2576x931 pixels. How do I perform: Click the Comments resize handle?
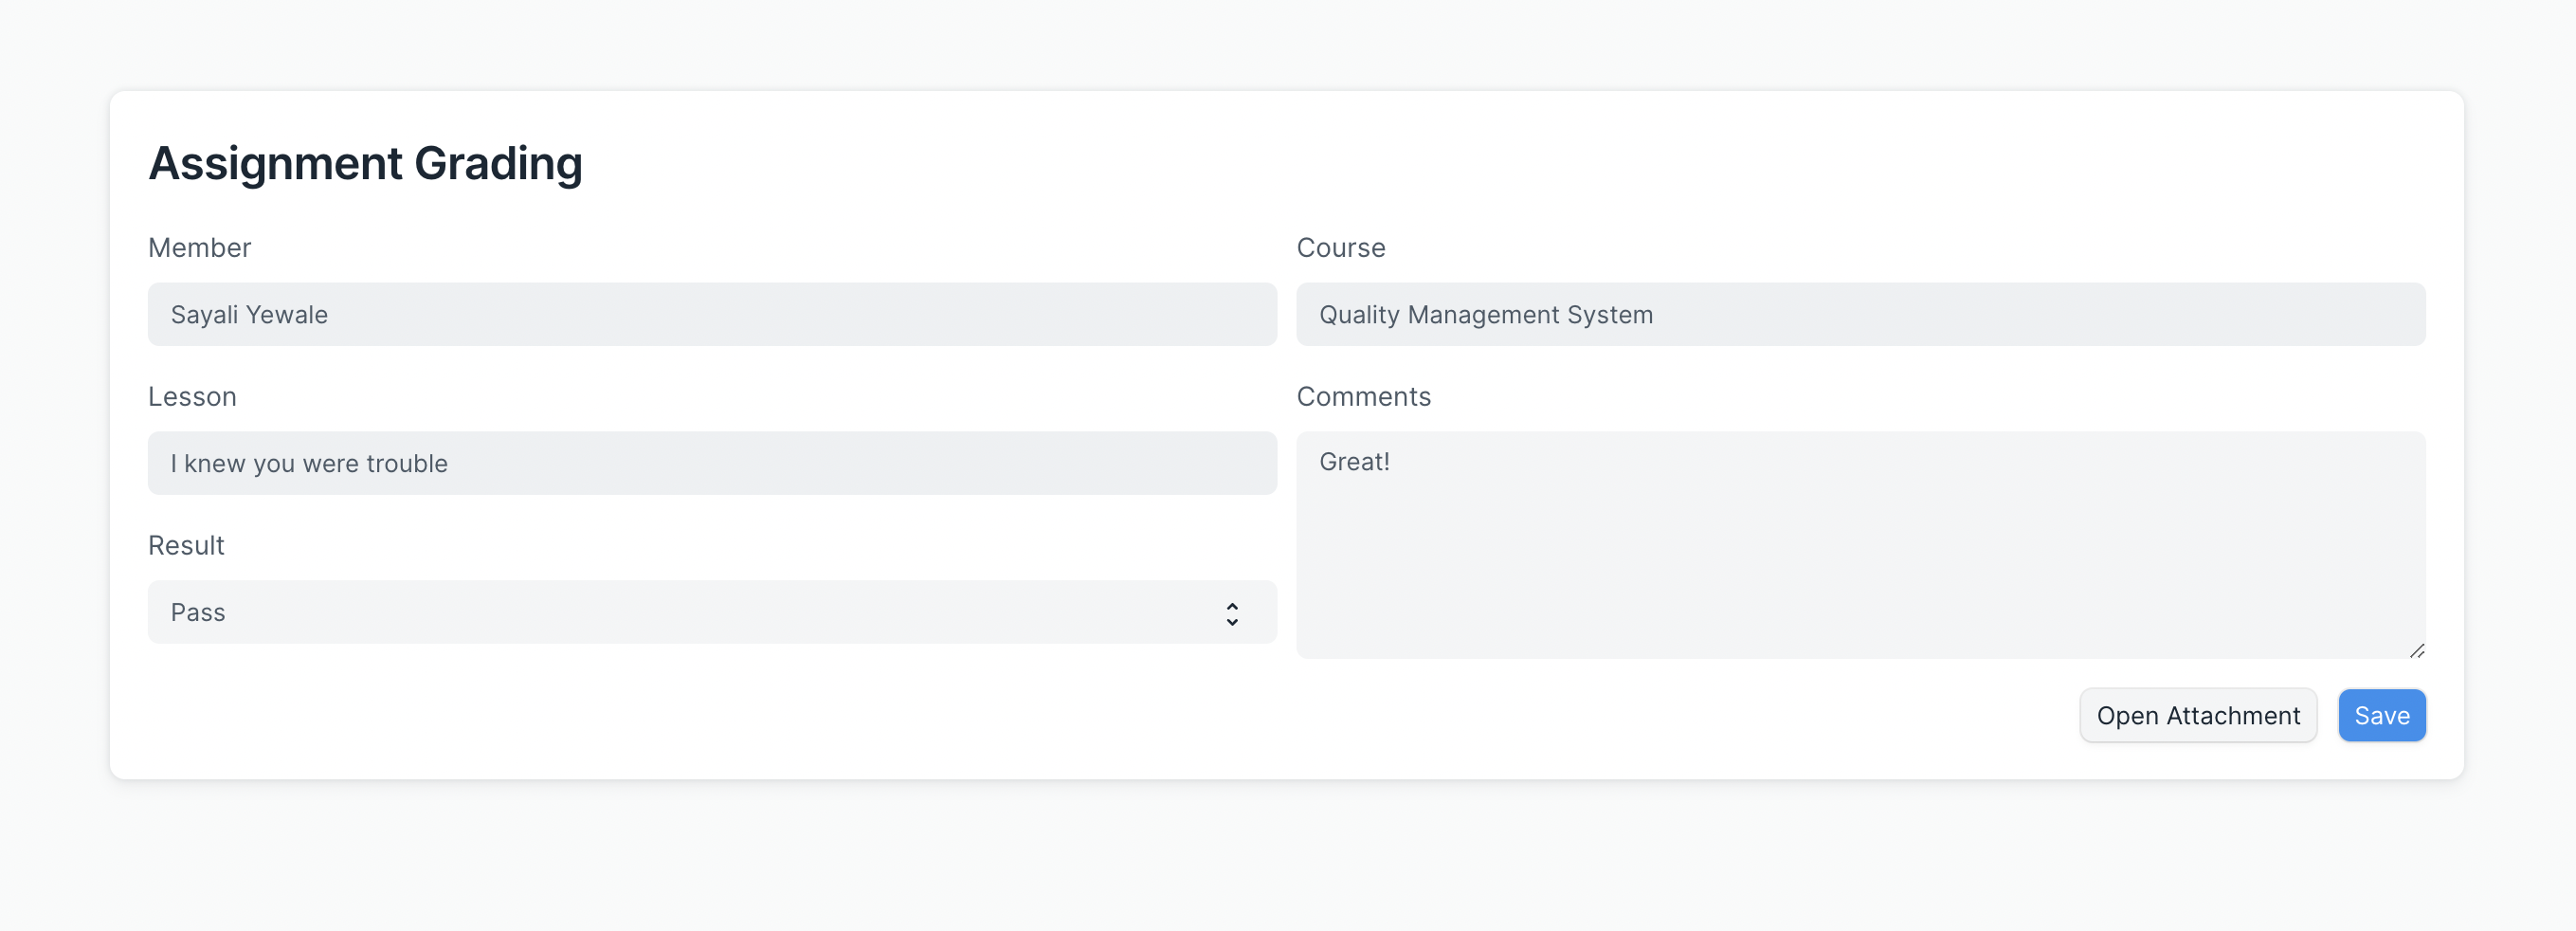pos(2418,649)
